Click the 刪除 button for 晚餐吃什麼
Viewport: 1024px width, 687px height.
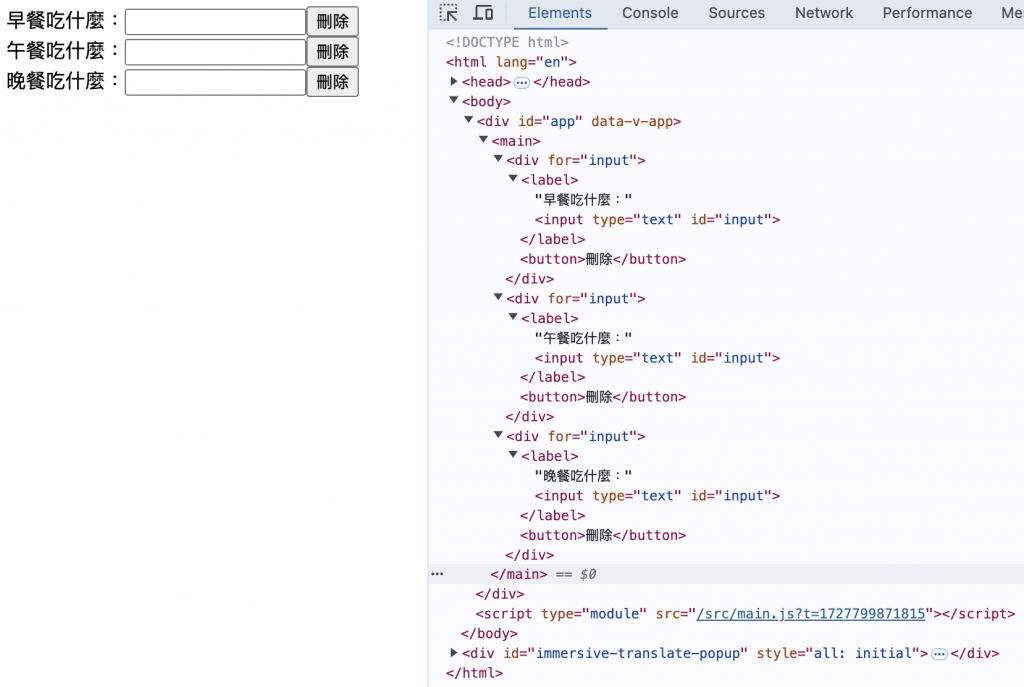point(332,82)
